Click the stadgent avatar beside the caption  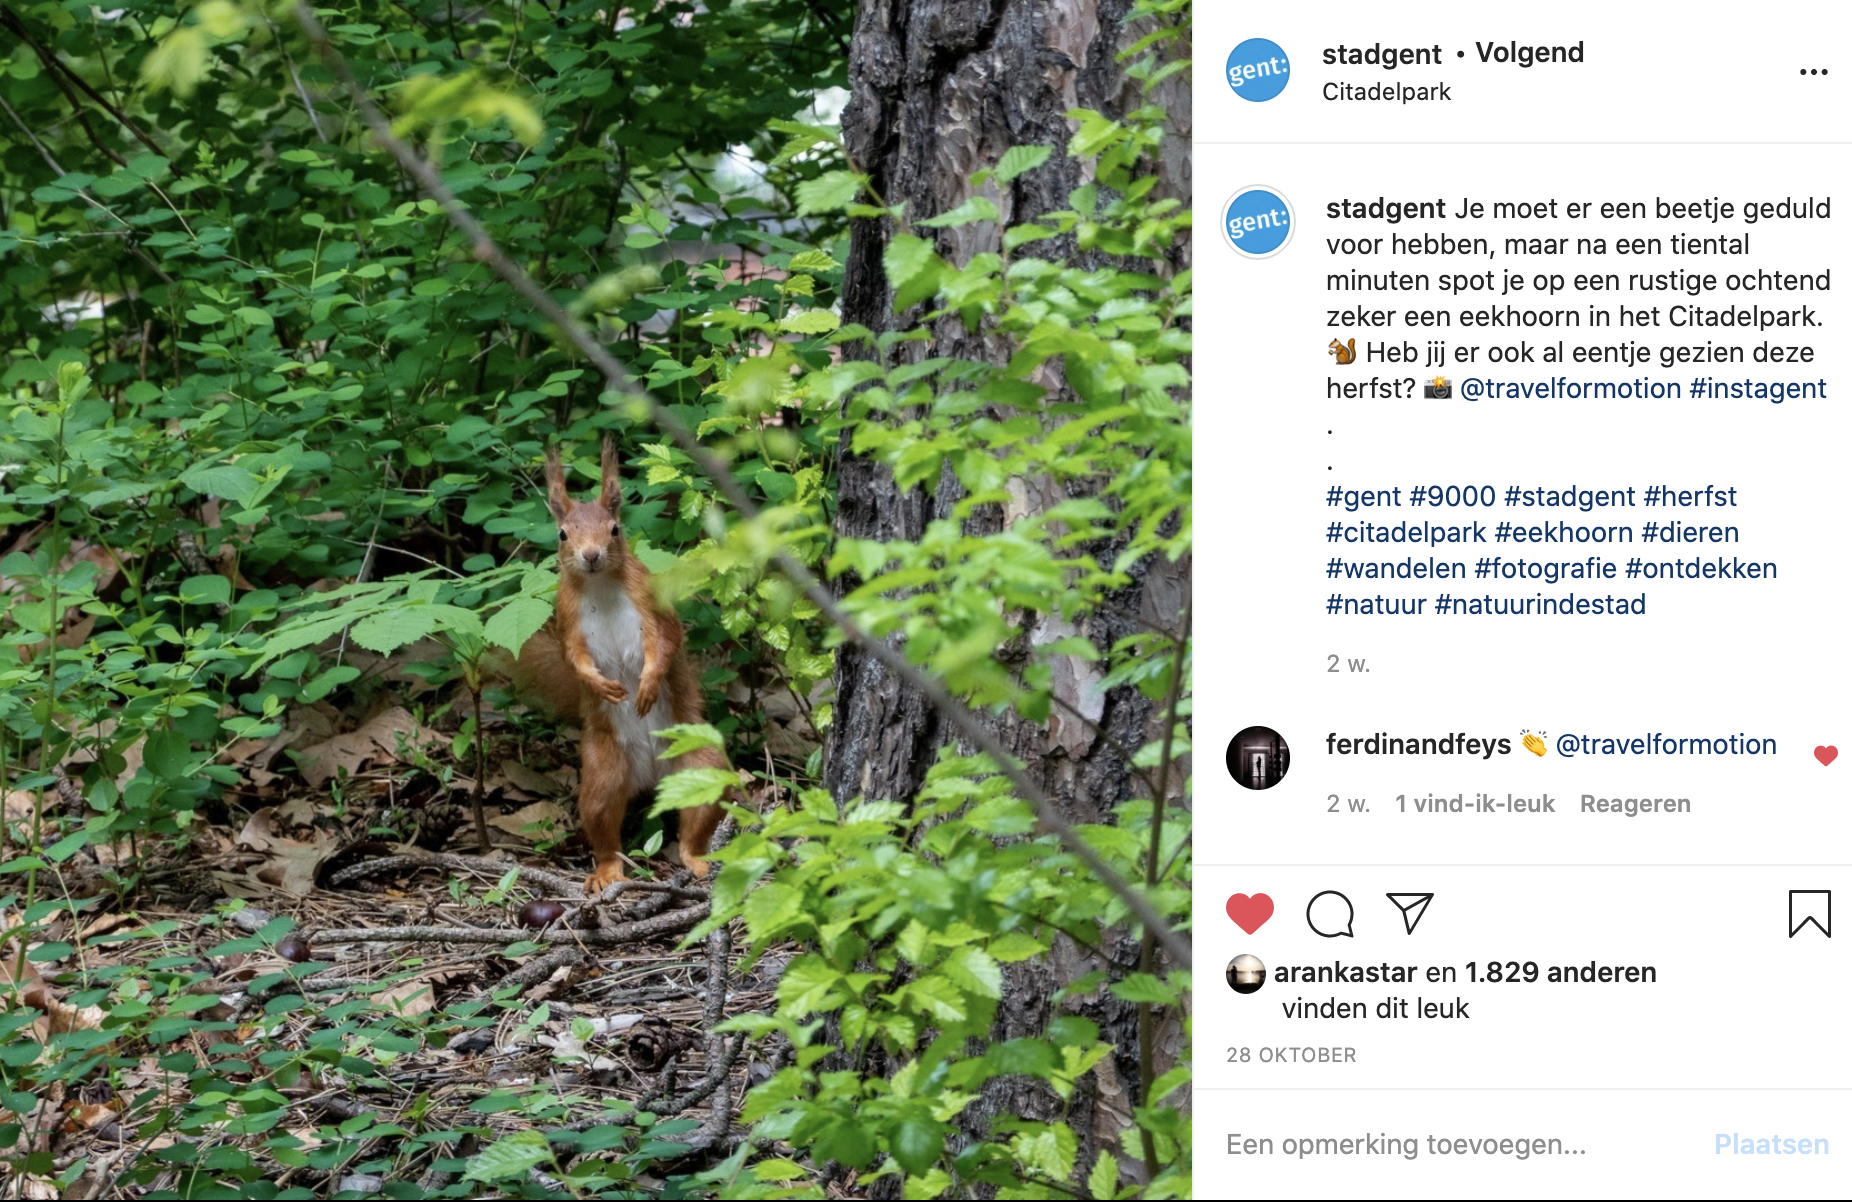pyautogui.click(x=1257, y=222)
